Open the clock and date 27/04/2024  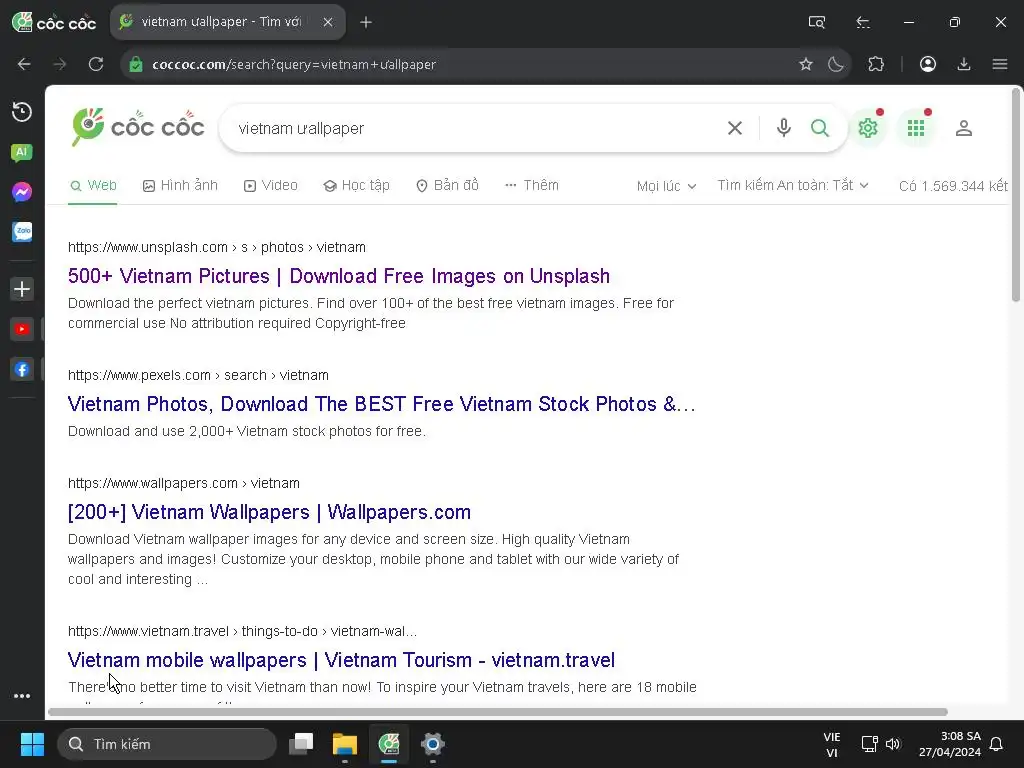tap(950, 744)
